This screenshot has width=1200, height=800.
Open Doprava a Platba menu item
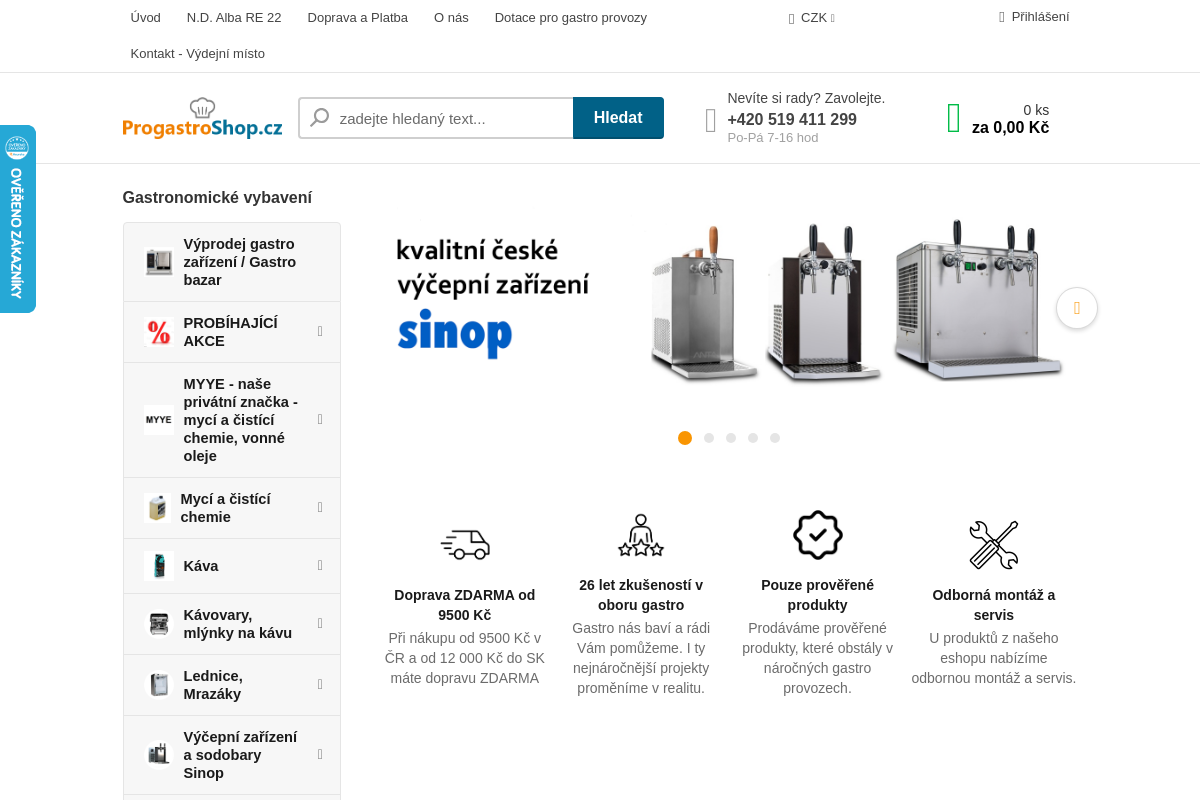(358, 18)
